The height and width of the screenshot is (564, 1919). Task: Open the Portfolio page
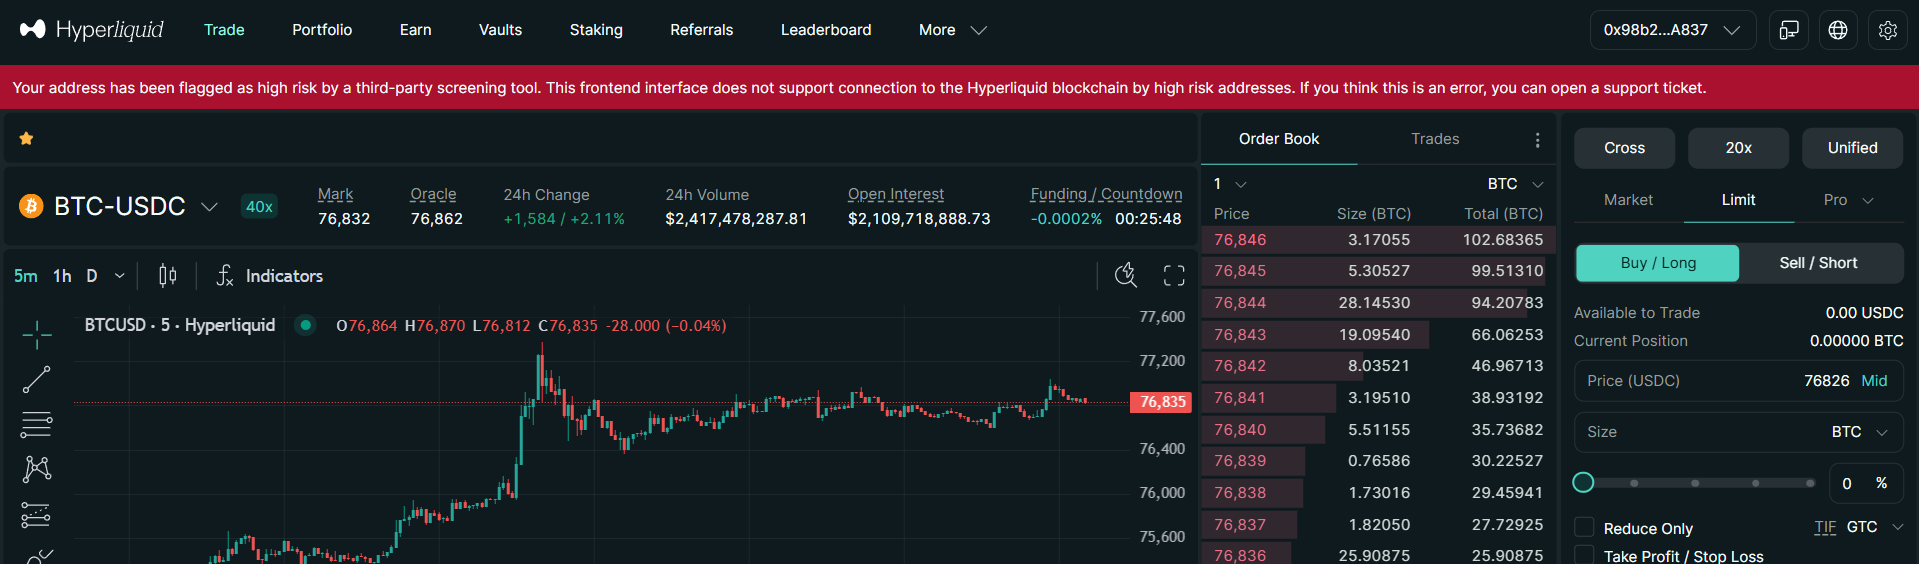[322, 30]
